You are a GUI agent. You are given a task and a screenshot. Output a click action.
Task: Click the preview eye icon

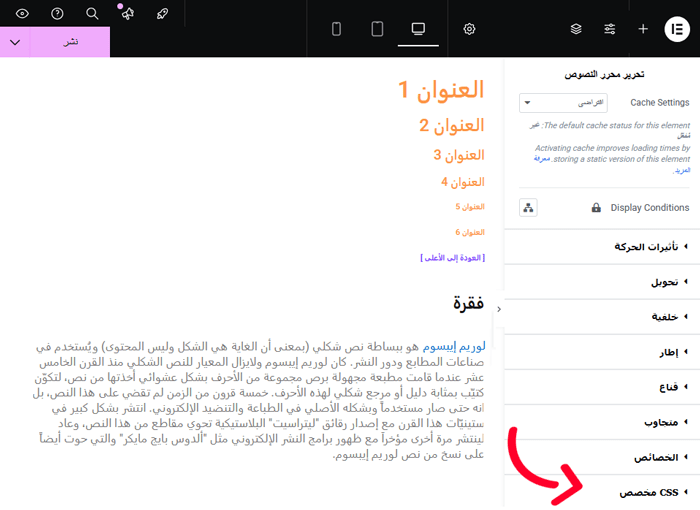pos(22,14)
